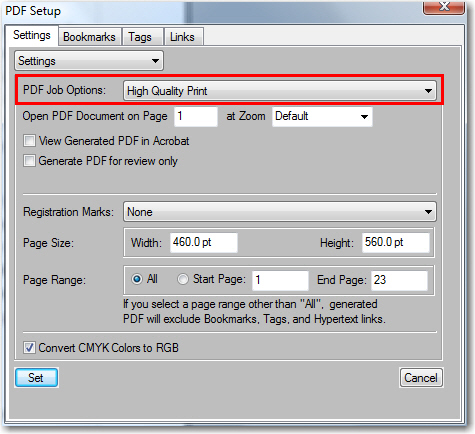Expand the Registration Marks dropdown

279,212
